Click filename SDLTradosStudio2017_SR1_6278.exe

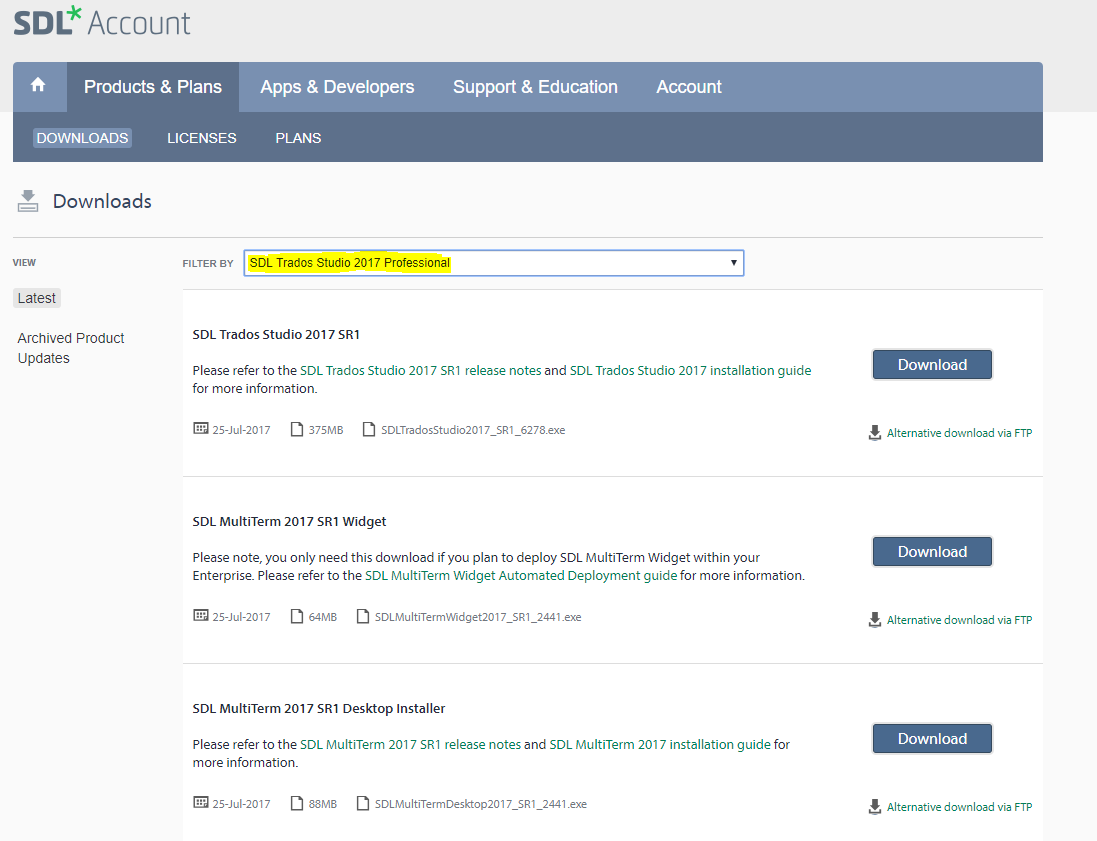pyautogui.click(x=473, y=430)
